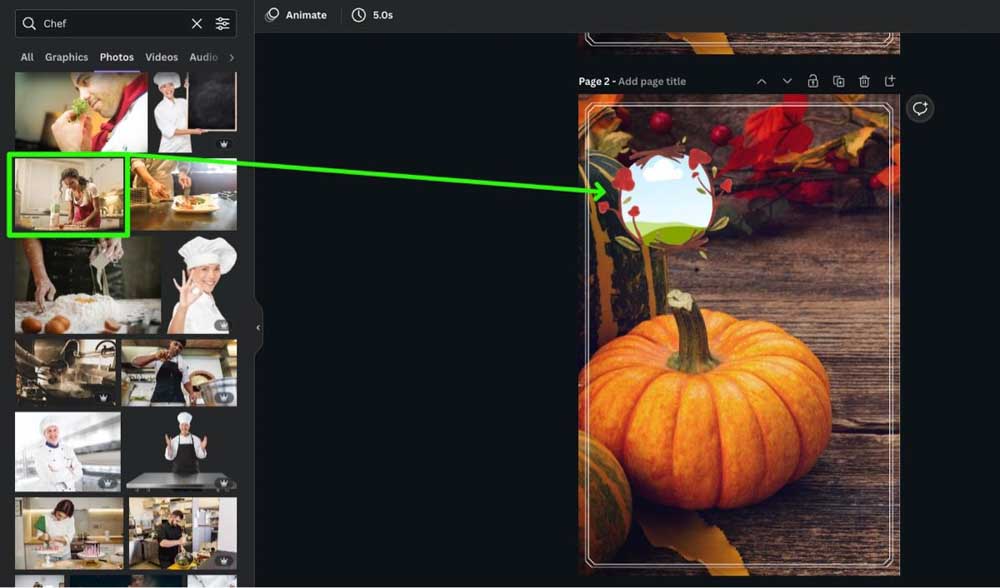
Task: Open the Videos tab
Action: pos(161,57)
